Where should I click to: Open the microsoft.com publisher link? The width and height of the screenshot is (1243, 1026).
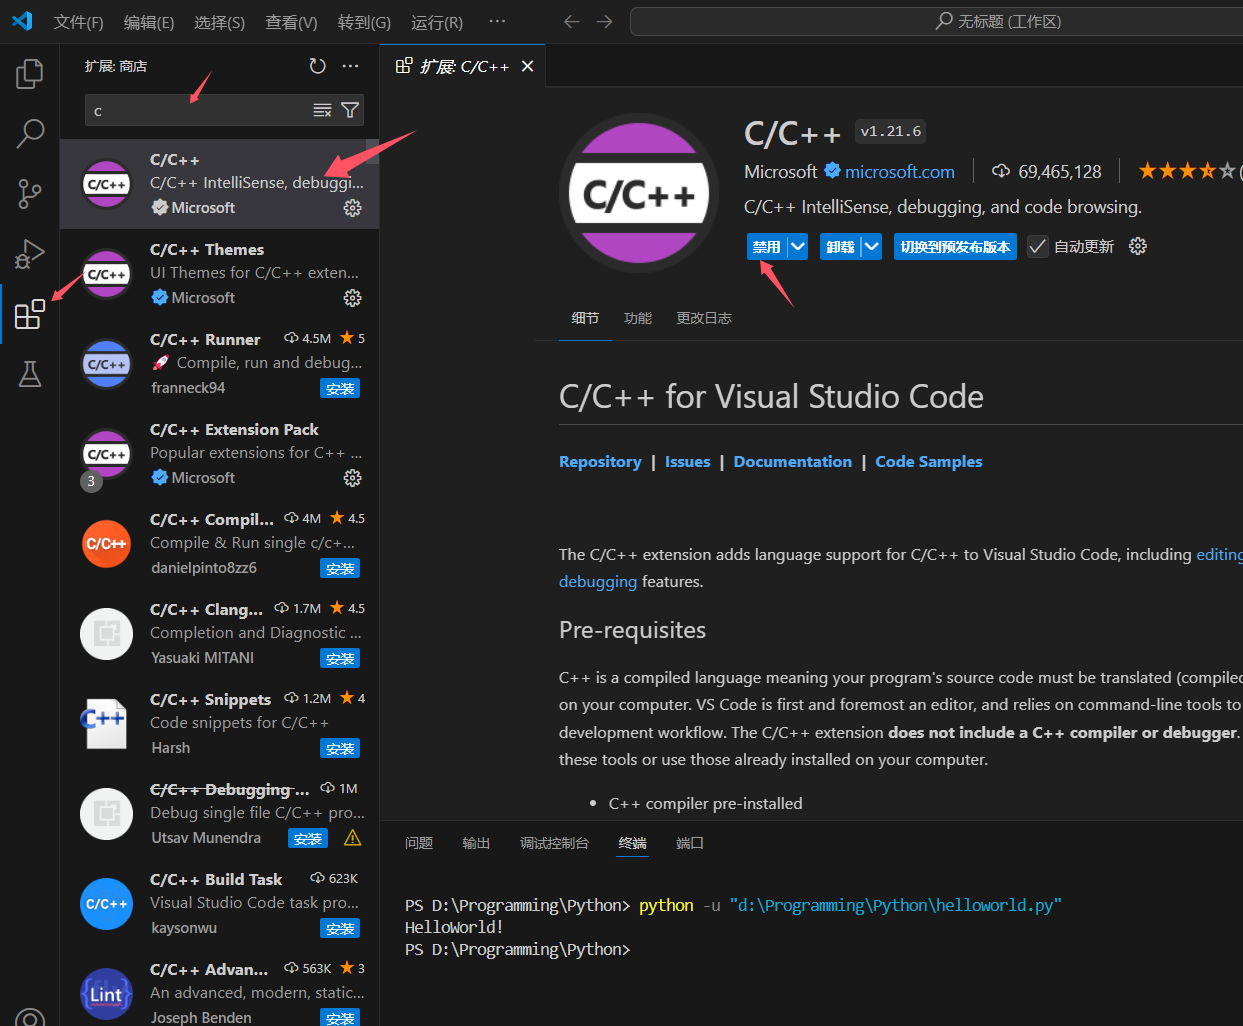(x=899, y=172)
